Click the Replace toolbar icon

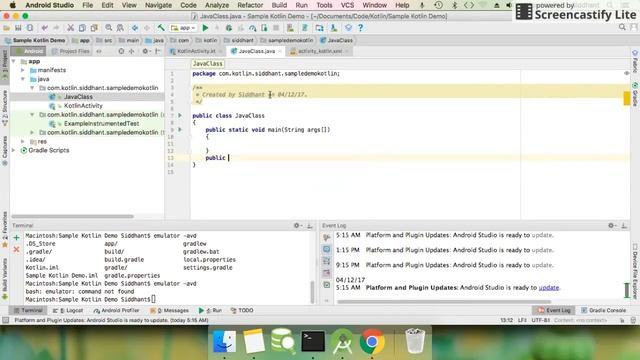120,28
